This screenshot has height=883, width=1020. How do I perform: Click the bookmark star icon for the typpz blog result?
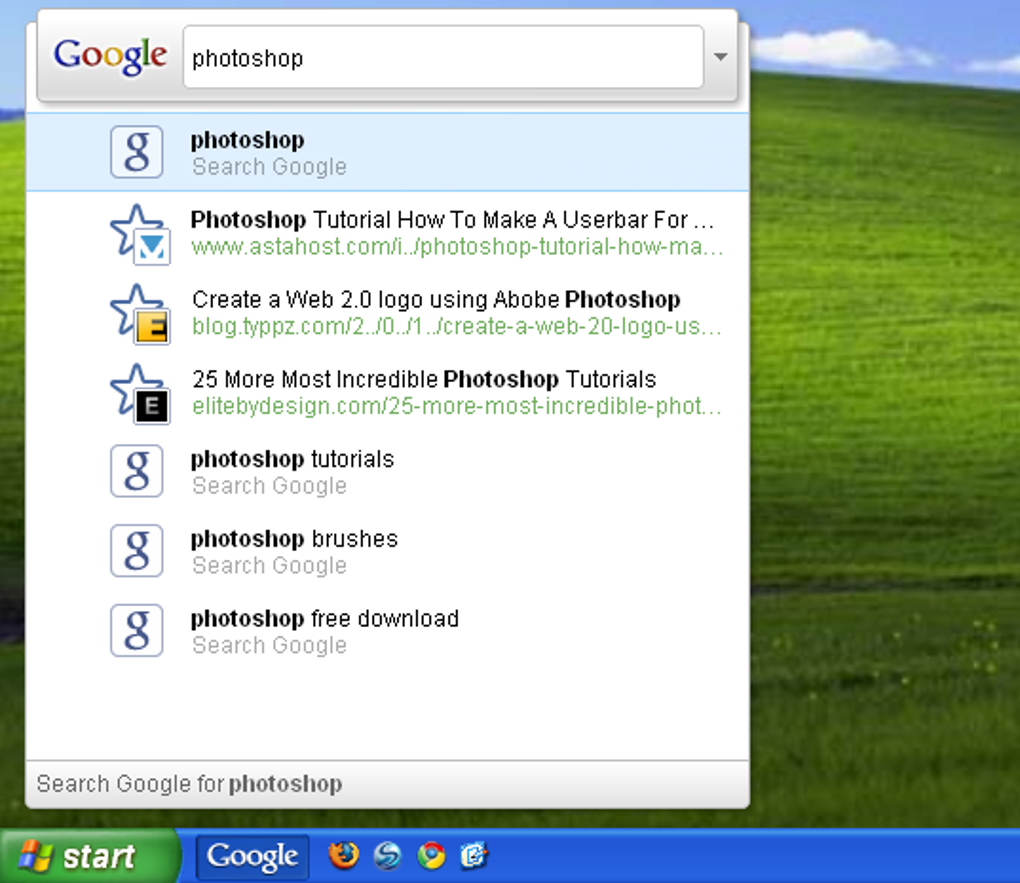pyautogui.click(x=141, y=314)
